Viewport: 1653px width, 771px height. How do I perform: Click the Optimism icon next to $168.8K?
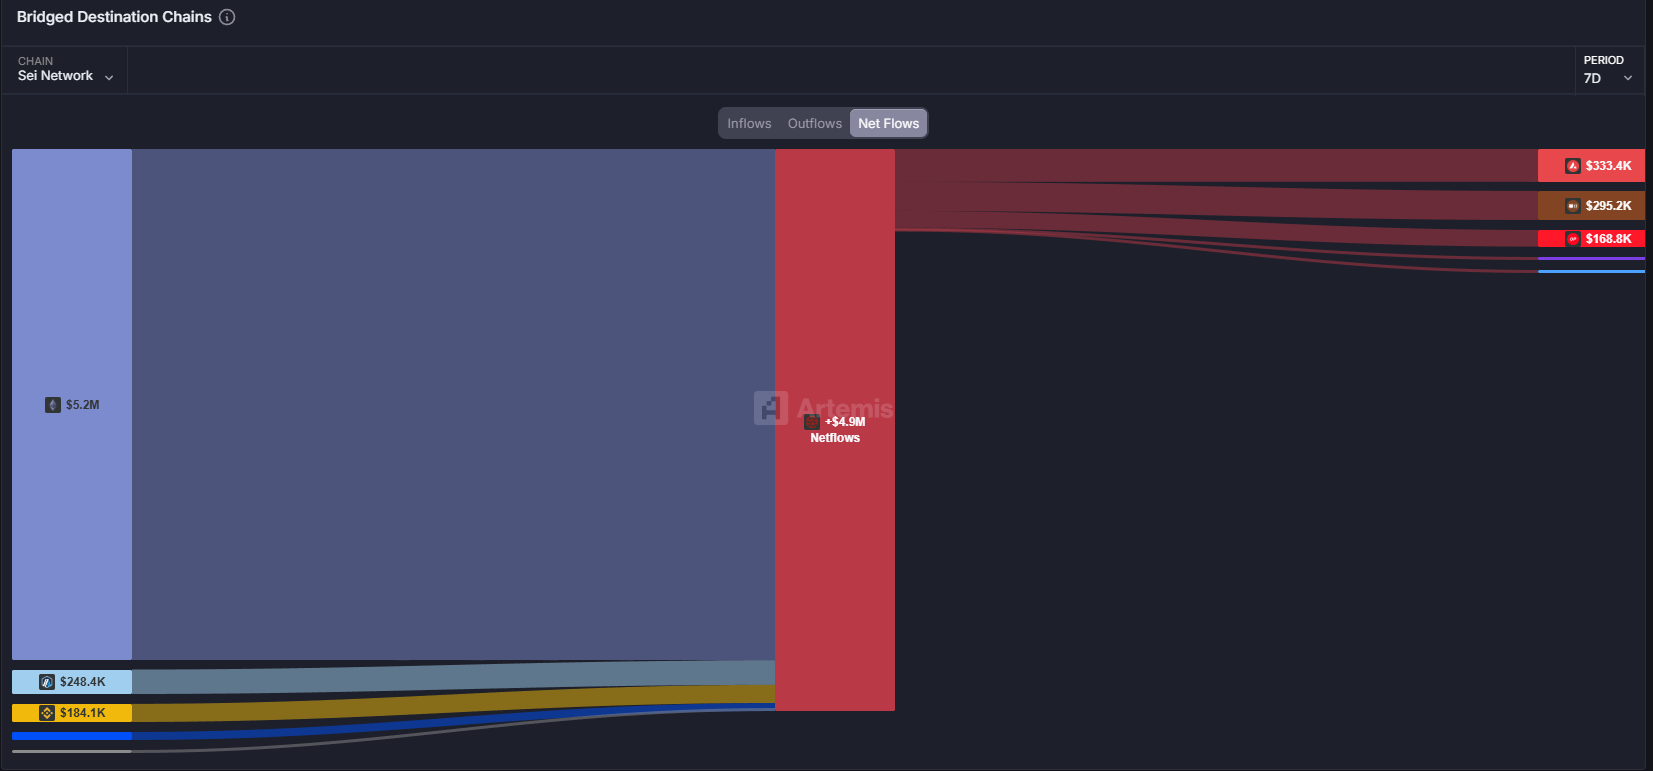(x=1573, y=239)
